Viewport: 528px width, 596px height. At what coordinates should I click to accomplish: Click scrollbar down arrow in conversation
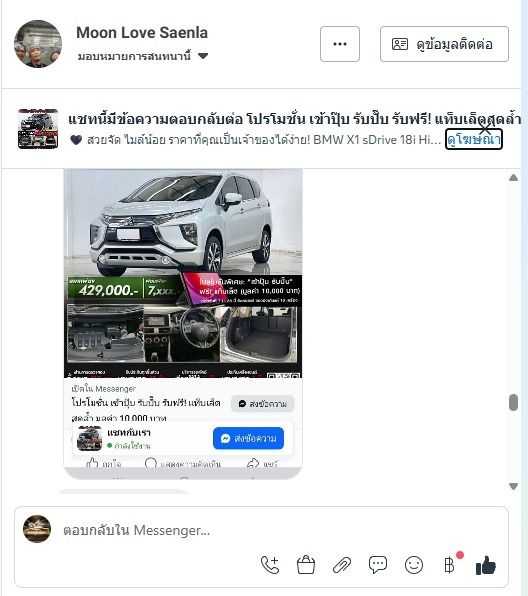pyautogui.click(x=513, y=486)
